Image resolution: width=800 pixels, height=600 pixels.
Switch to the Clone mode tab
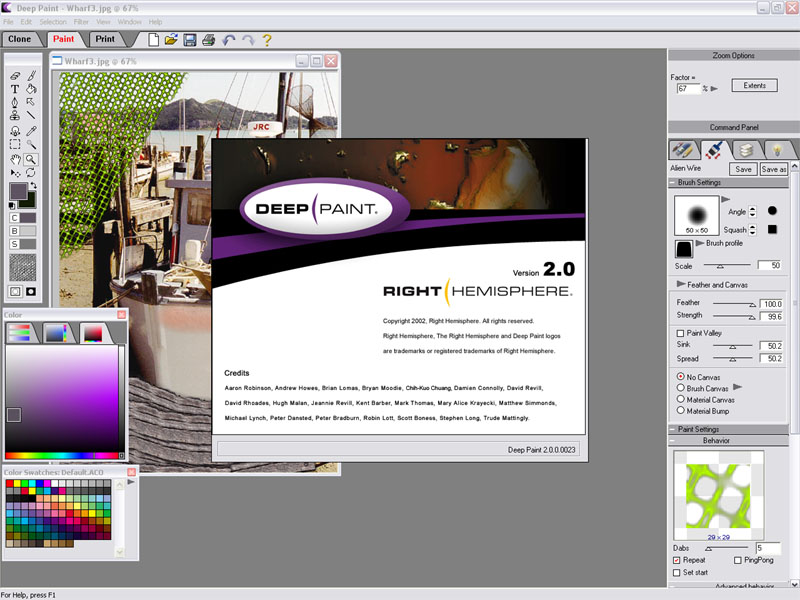point(19,39)
